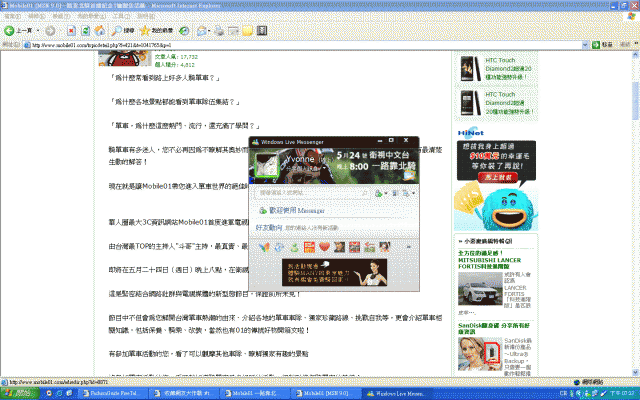
Task: Open the MITSUBISHI LANCER FORTIS article link
Action: point(489,260)
